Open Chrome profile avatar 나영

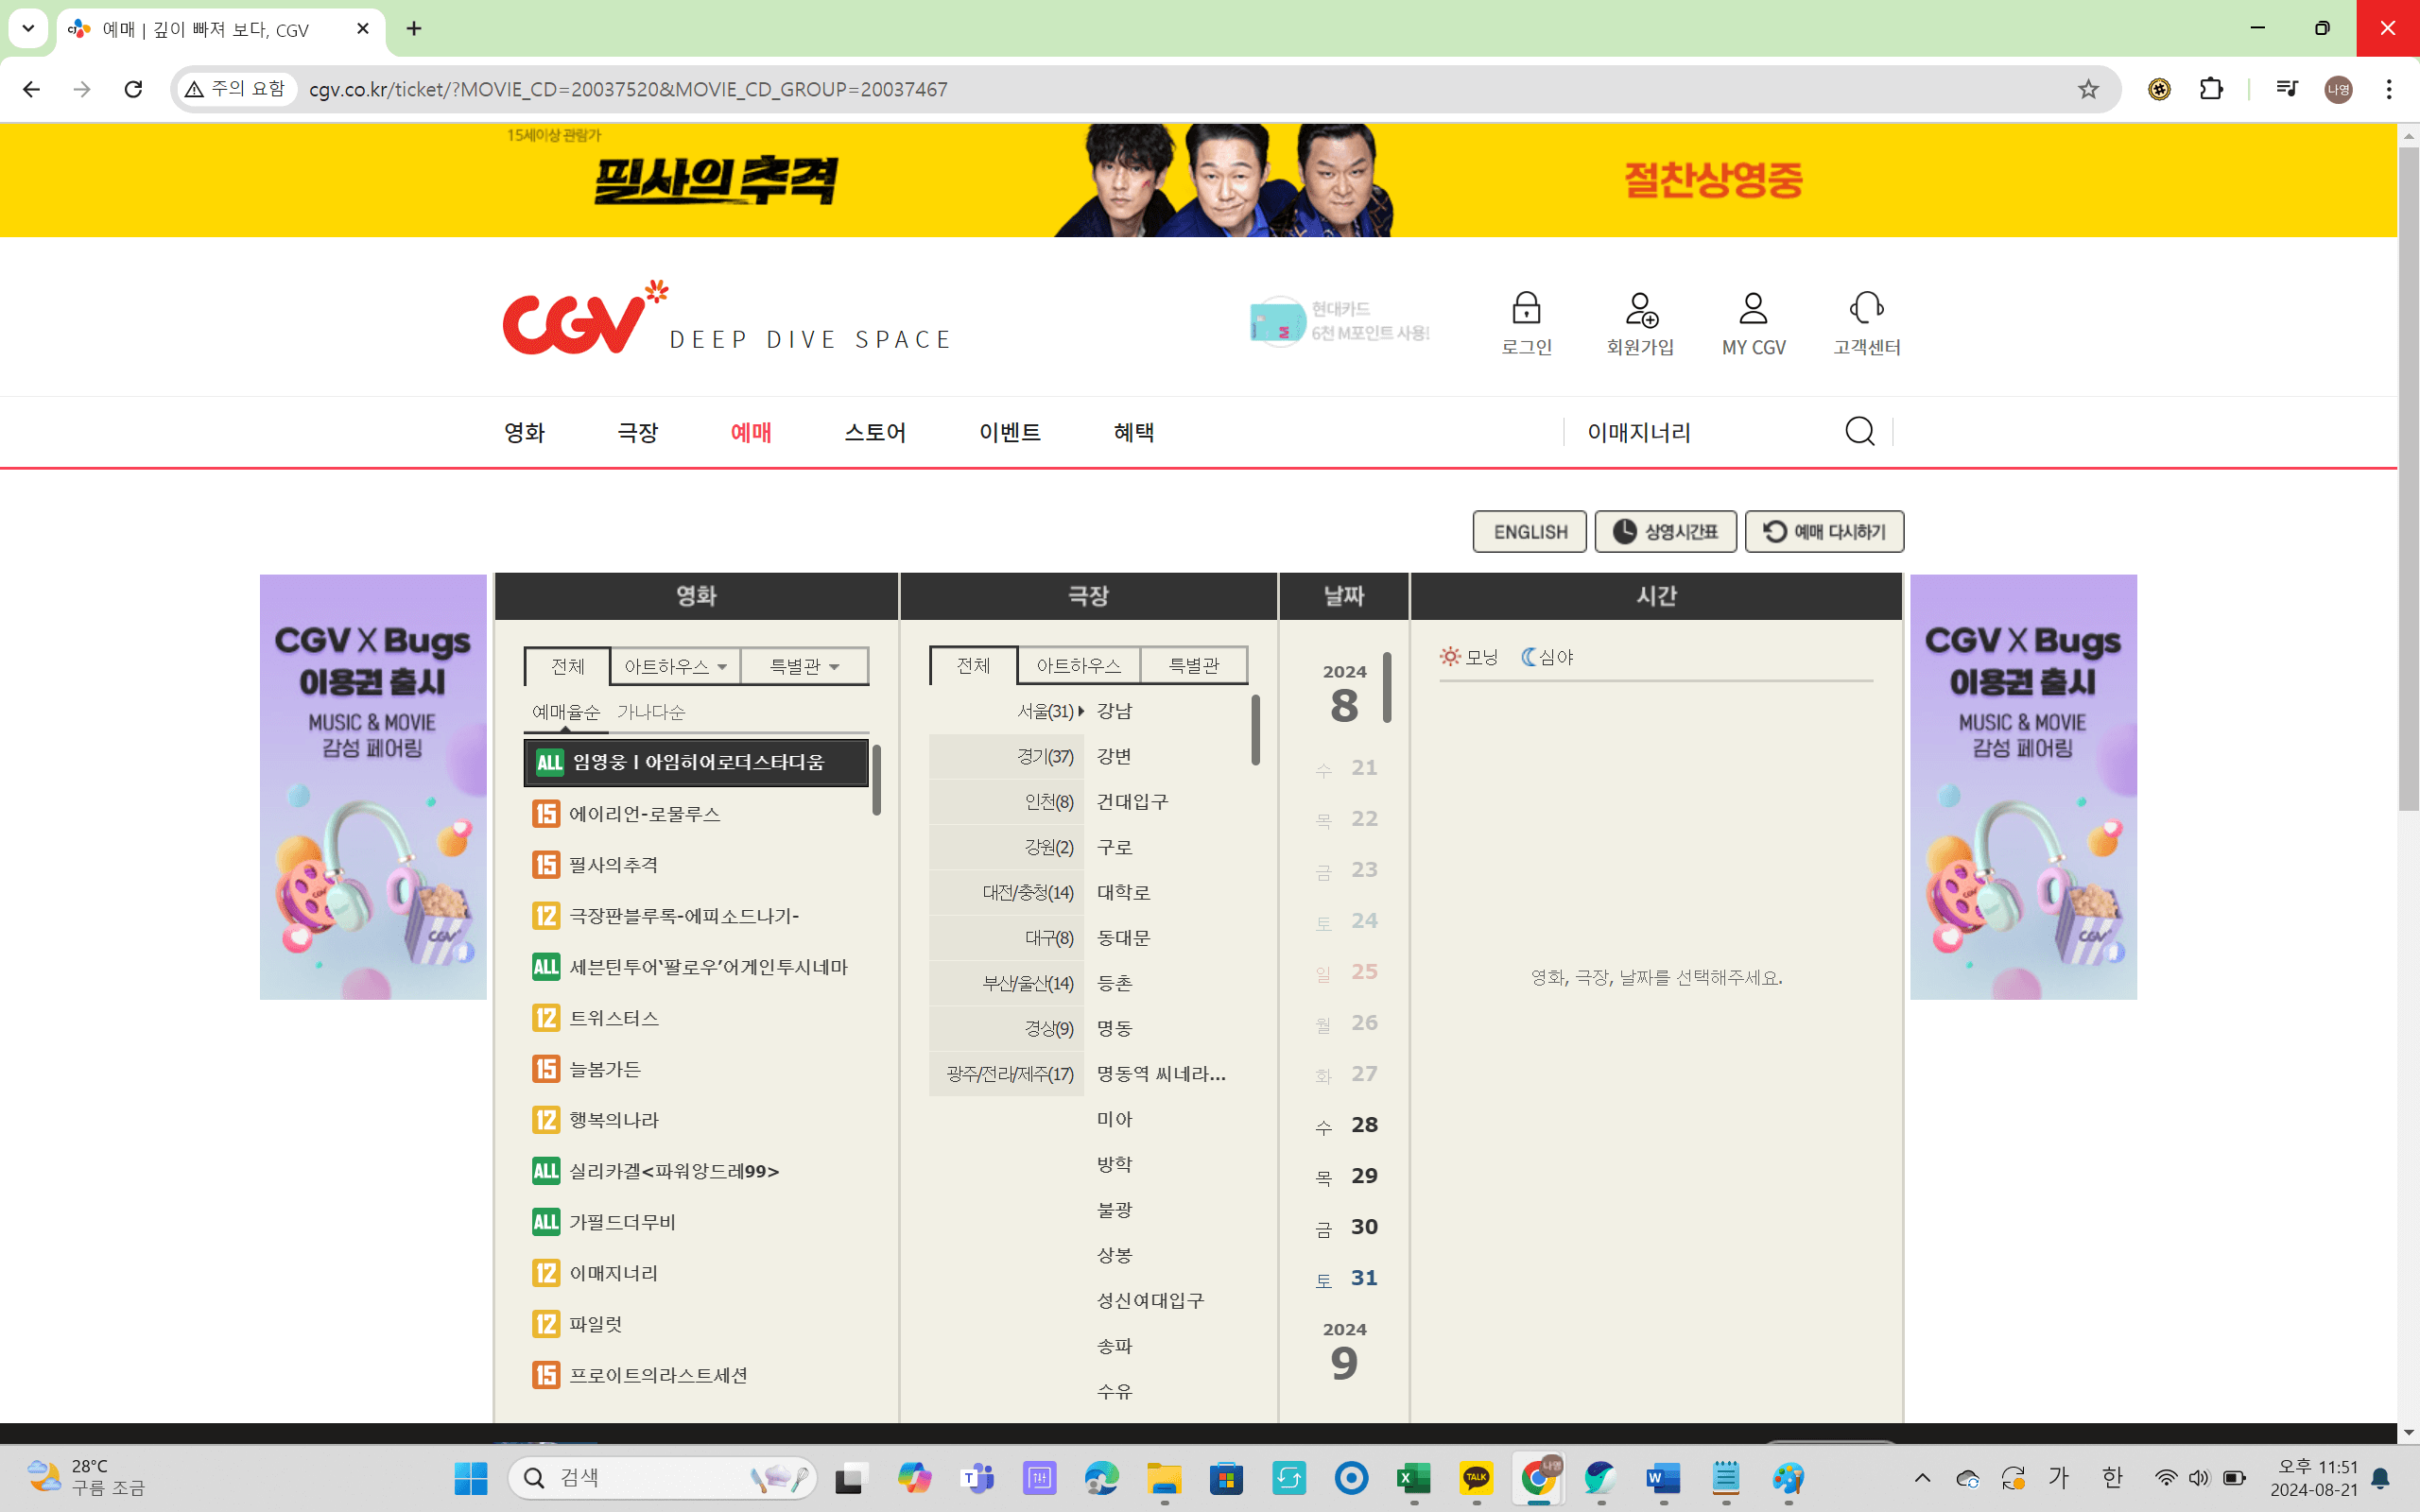click(x=2338, y=89)
